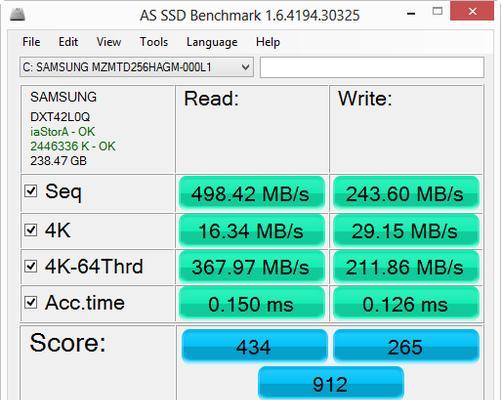
Task: Click the AS SSD drive icon in title bar
Action: click(x=17, y=14)
